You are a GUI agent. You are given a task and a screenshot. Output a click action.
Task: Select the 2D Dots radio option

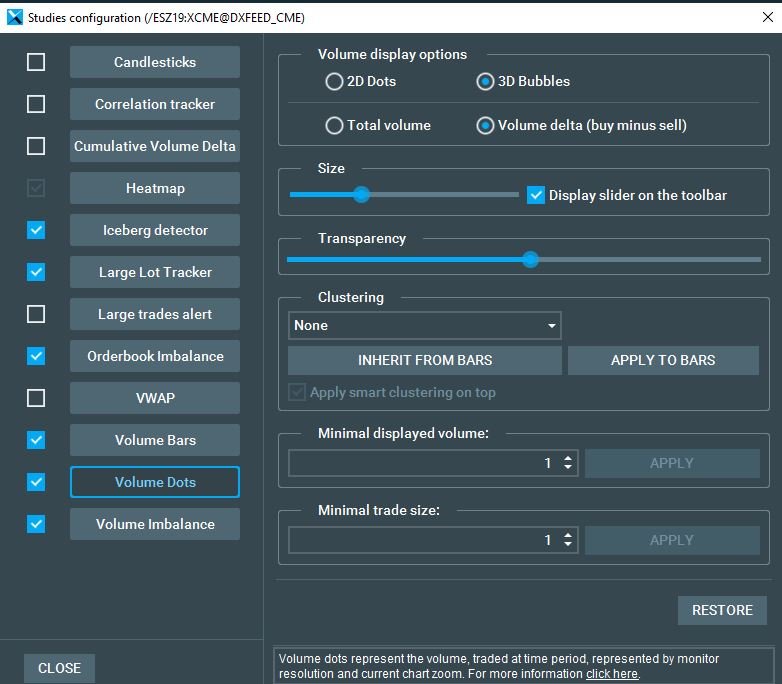coord(334,82)
